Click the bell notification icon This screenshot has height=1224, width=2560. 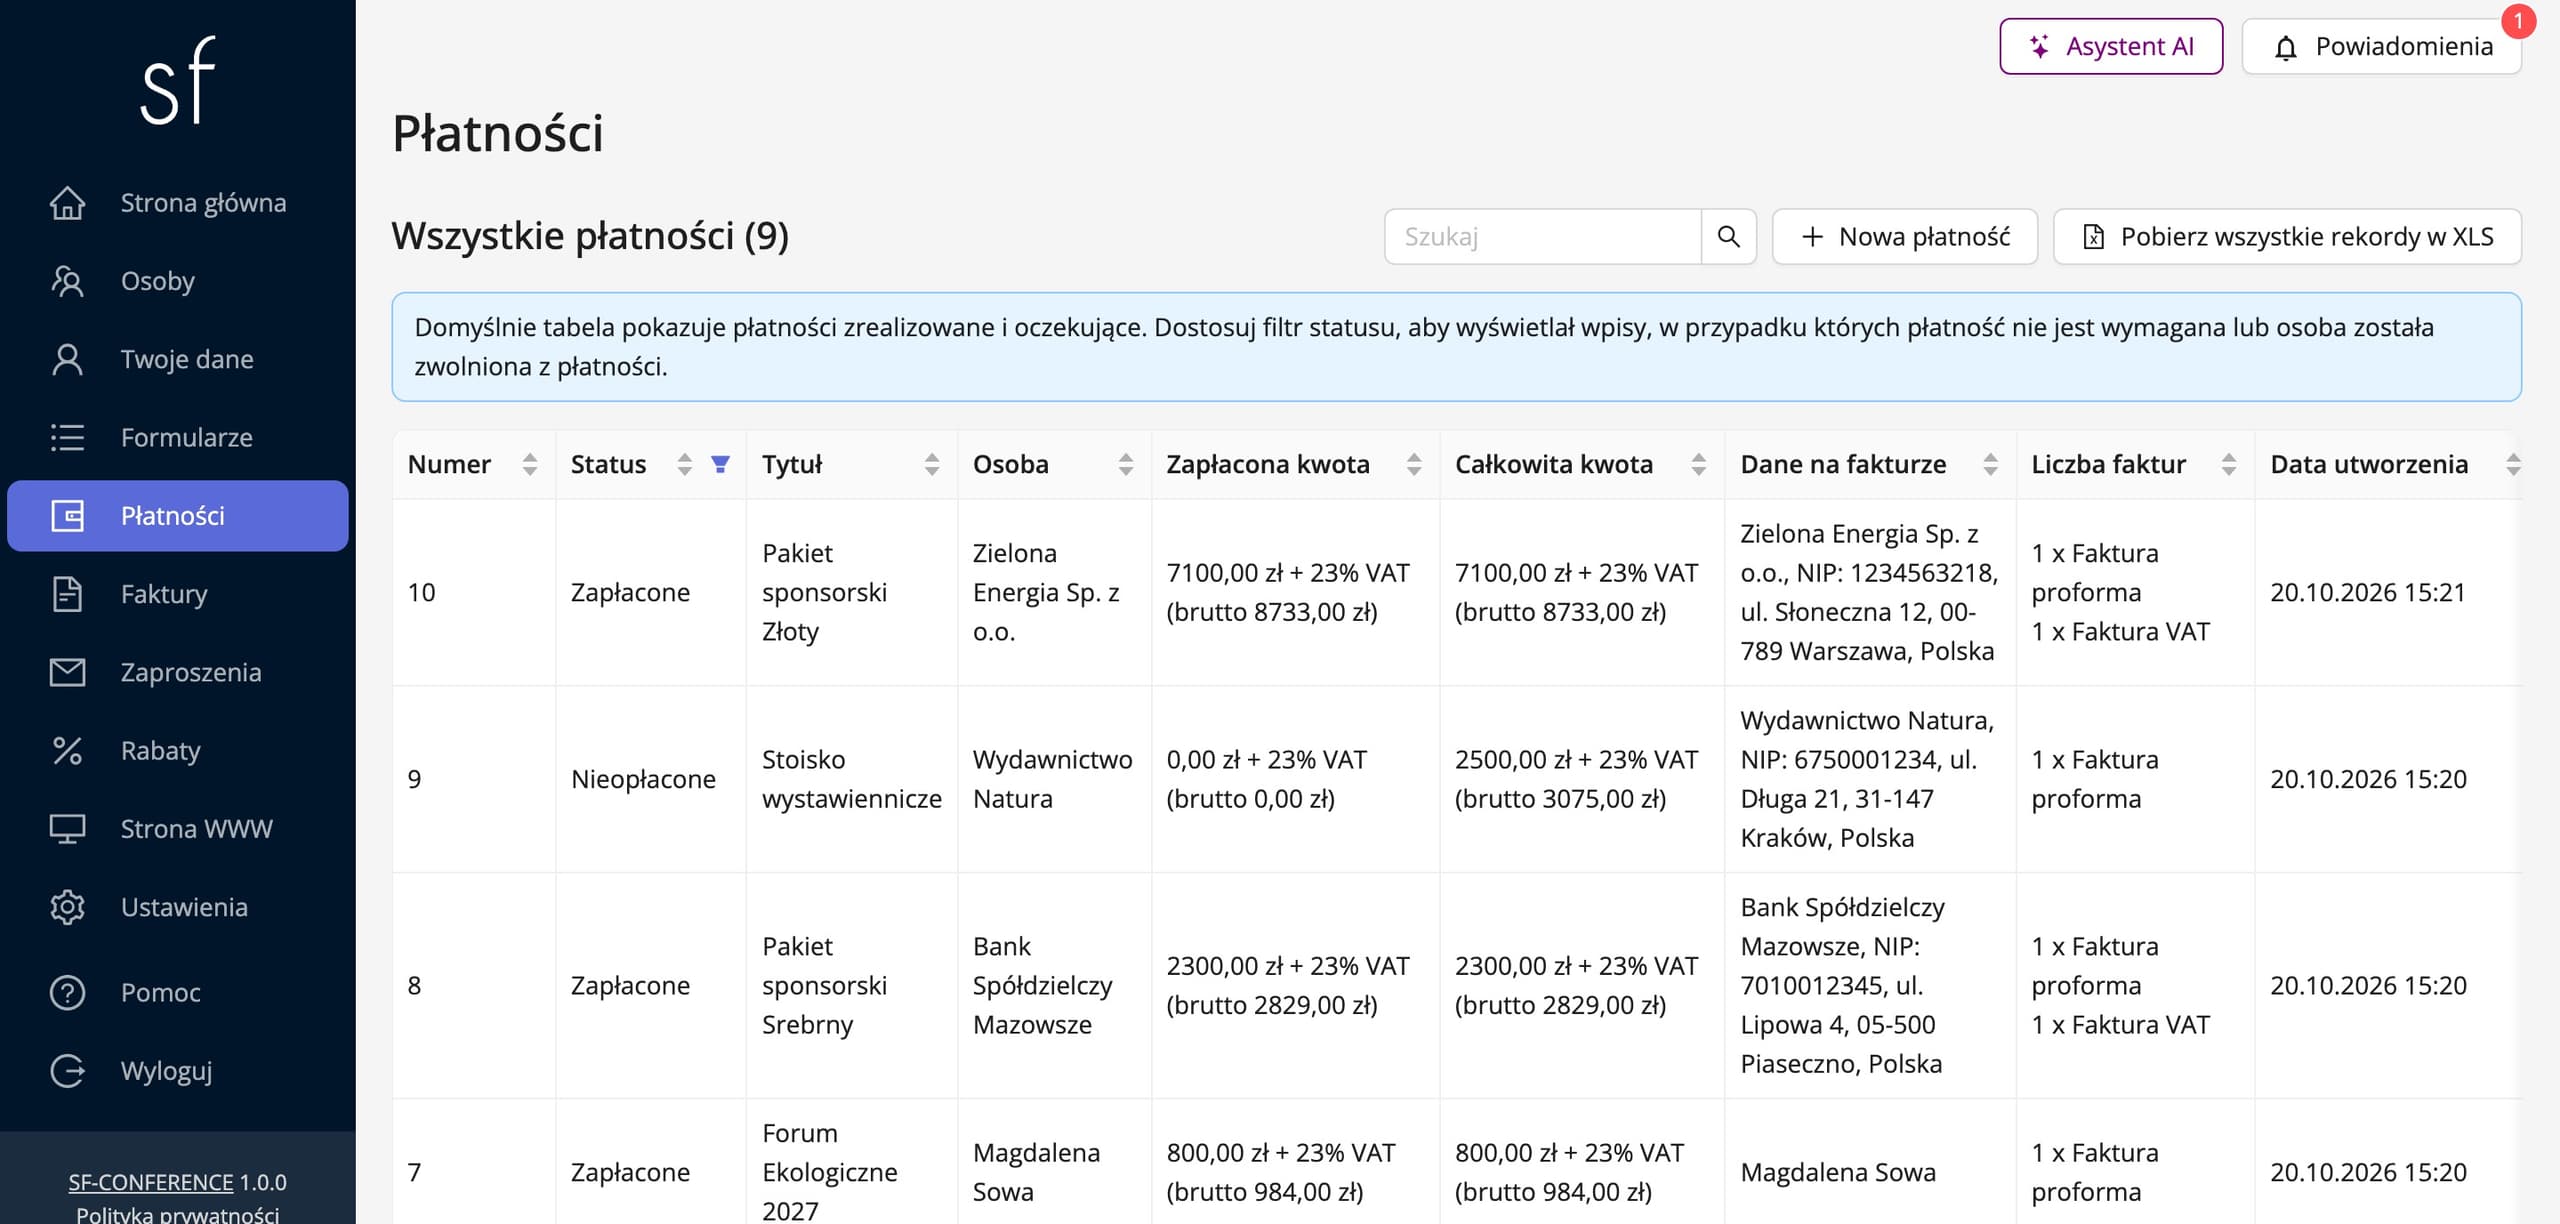click(x=2285, y=47)
